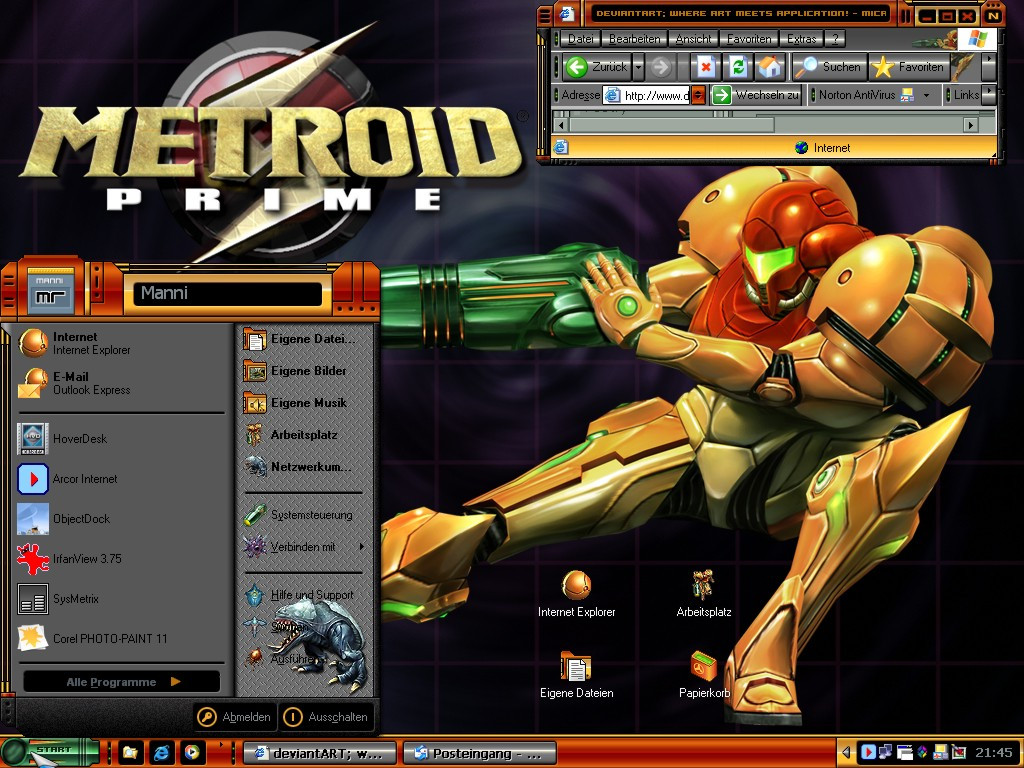1024x768 pixels.
Task: Open Eigene Musik folder in Start menu
Action: [304, 403]
